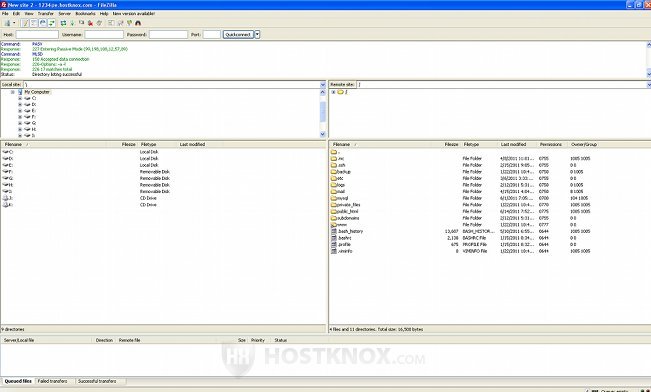This screenshot has height=392, width=651.
Task: Click into the Username input field
Action: (x=104, y=34)
